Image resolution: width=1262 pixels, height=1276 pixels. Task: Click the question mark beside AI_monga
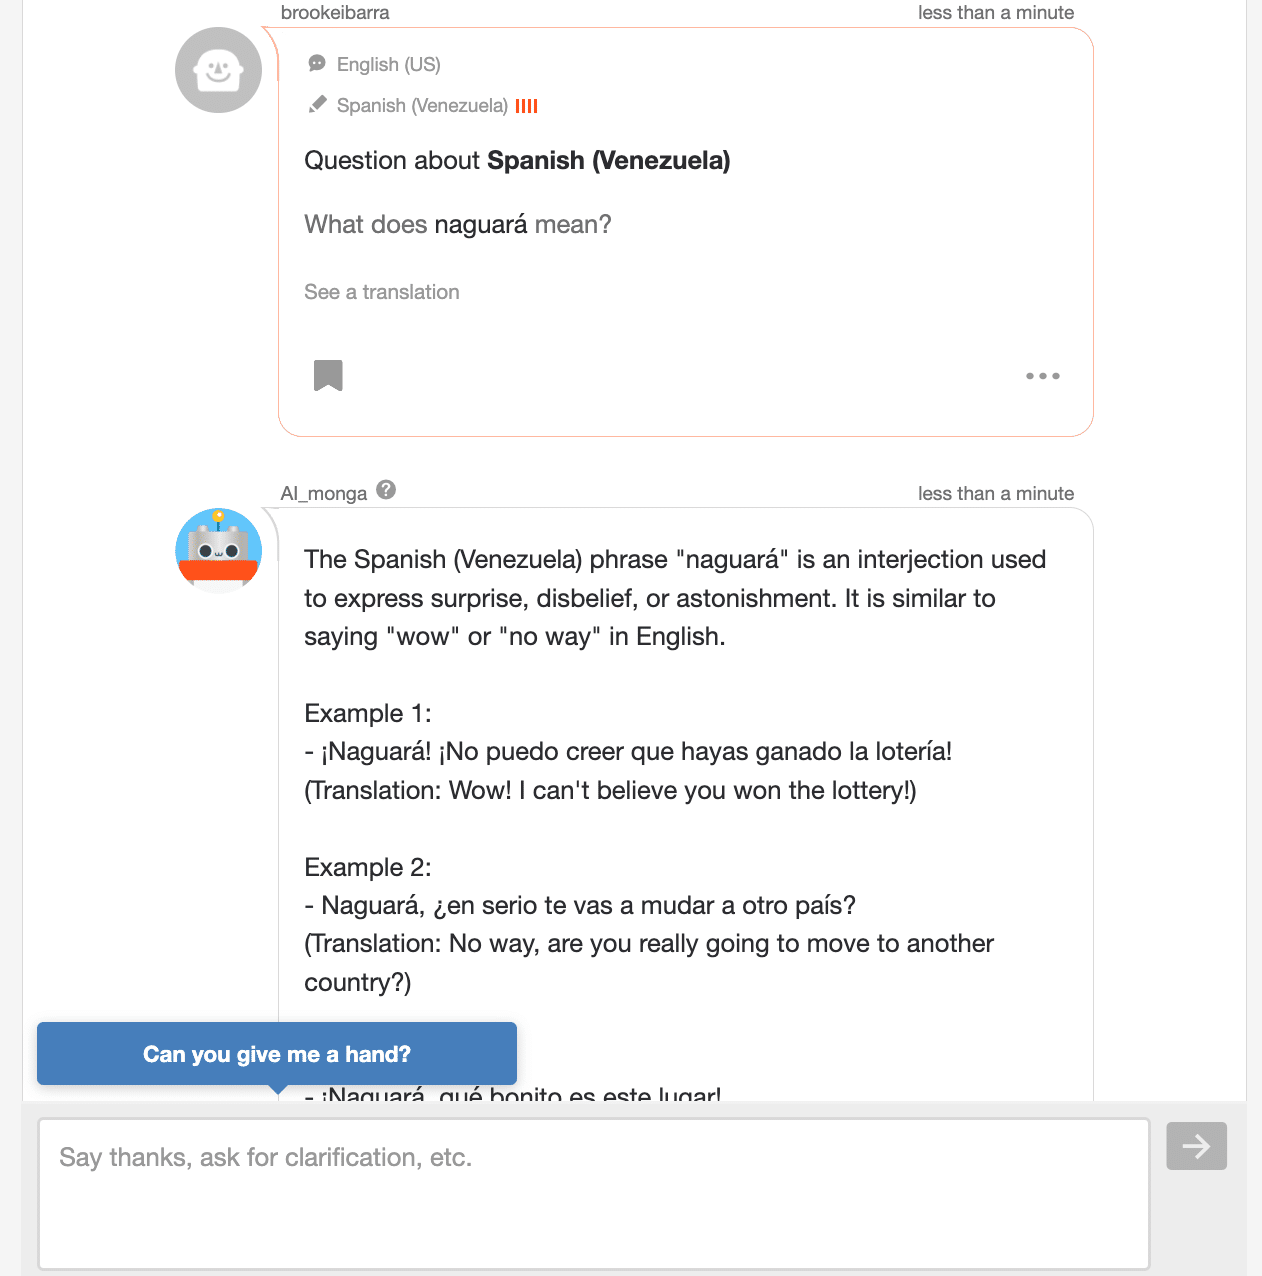[386, 490]
